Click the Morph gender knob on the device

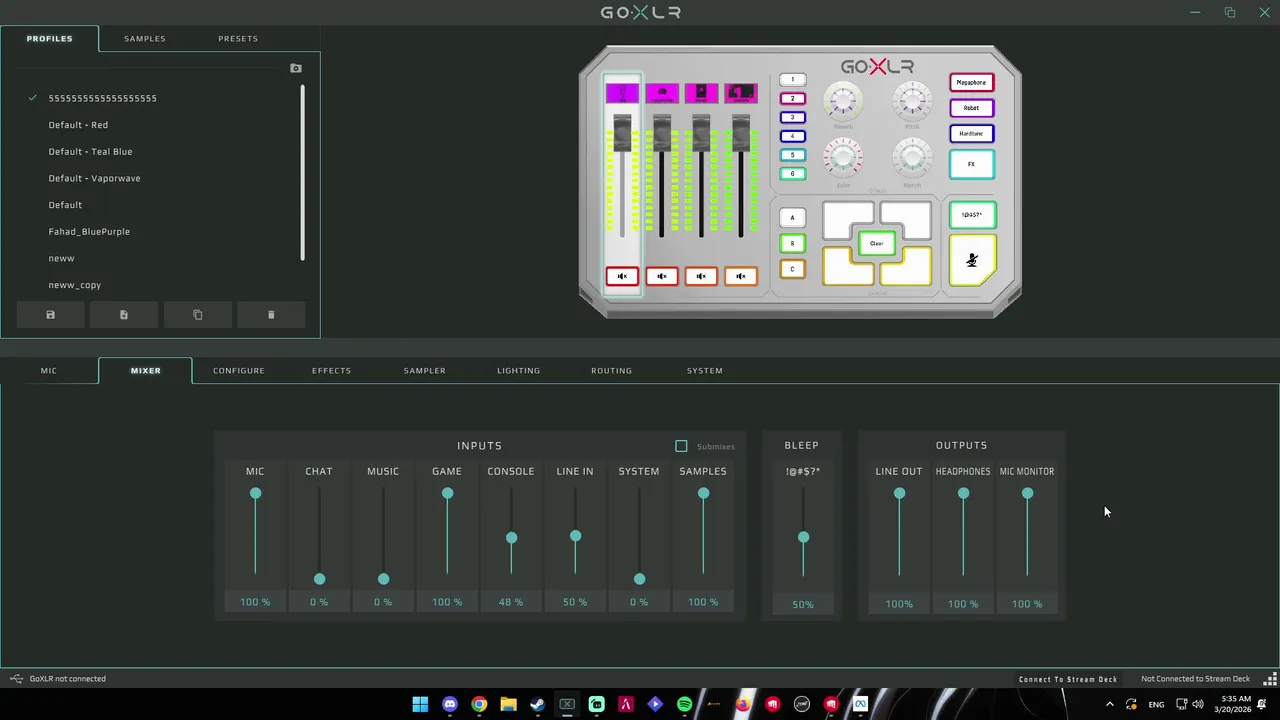(912, 157)
